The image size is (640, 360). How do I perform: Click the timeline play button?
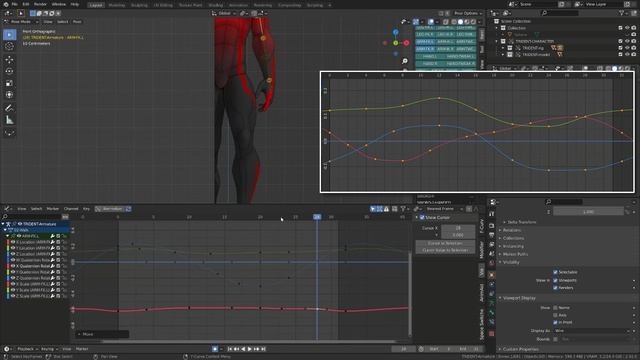250,349
